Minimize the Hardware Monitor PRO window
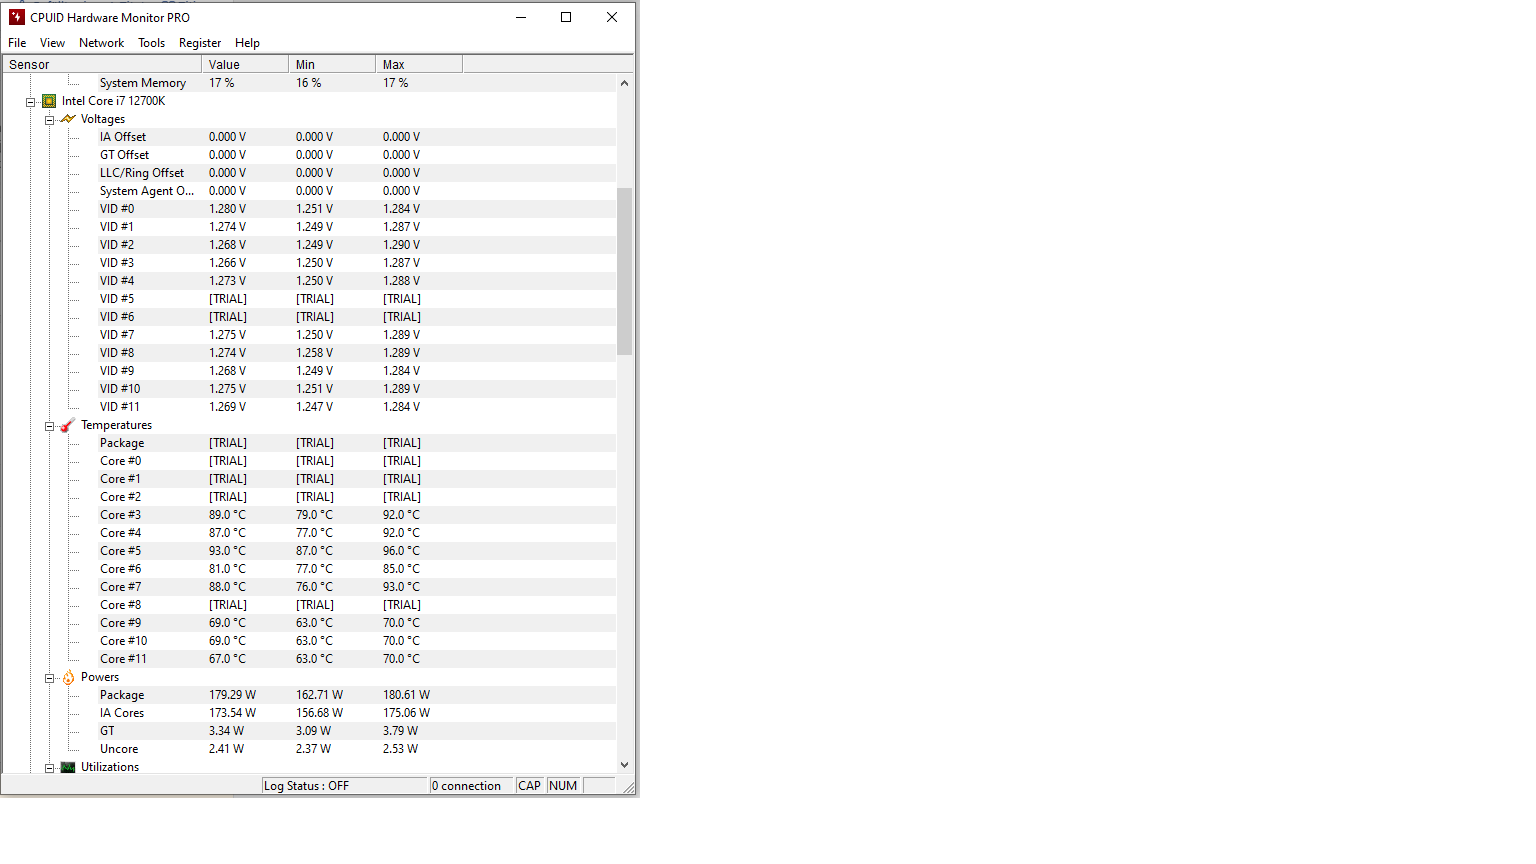The height and width of the screenshot is (864, 1536). (521, 17)
